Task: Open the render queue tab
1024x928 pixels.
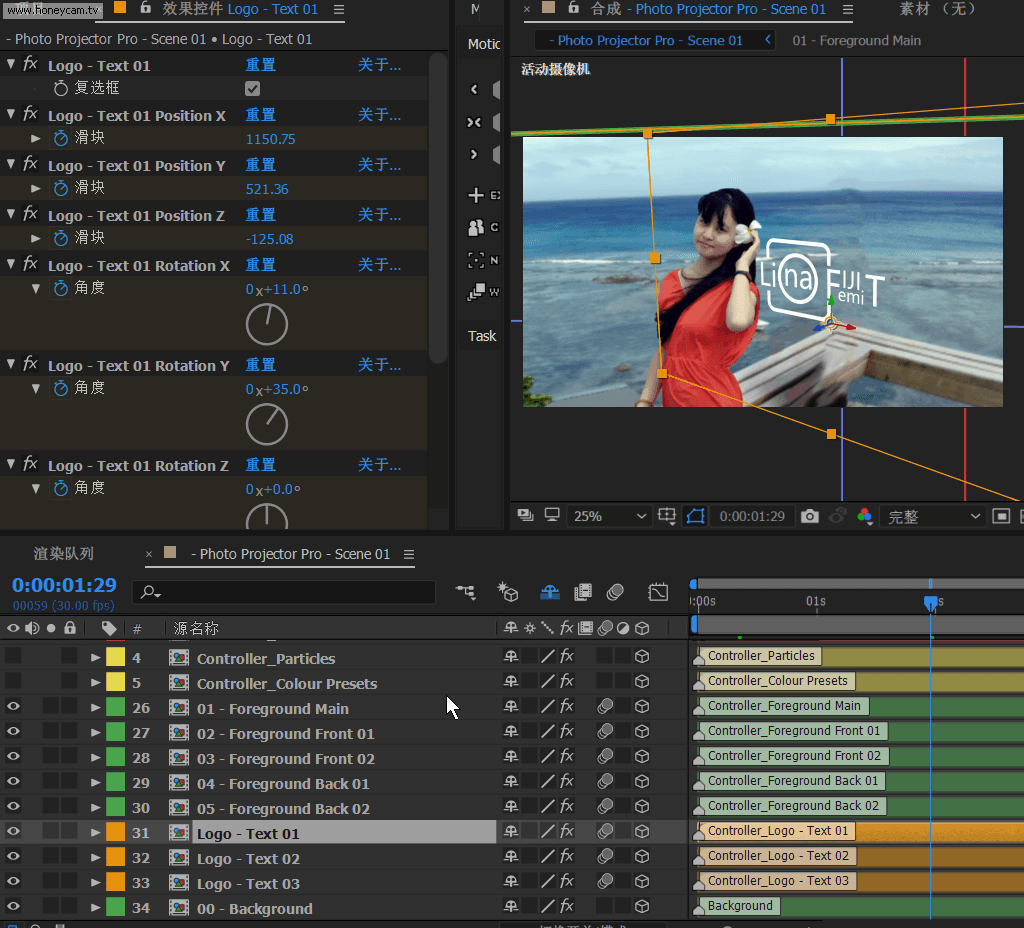Action: (63, 554)
